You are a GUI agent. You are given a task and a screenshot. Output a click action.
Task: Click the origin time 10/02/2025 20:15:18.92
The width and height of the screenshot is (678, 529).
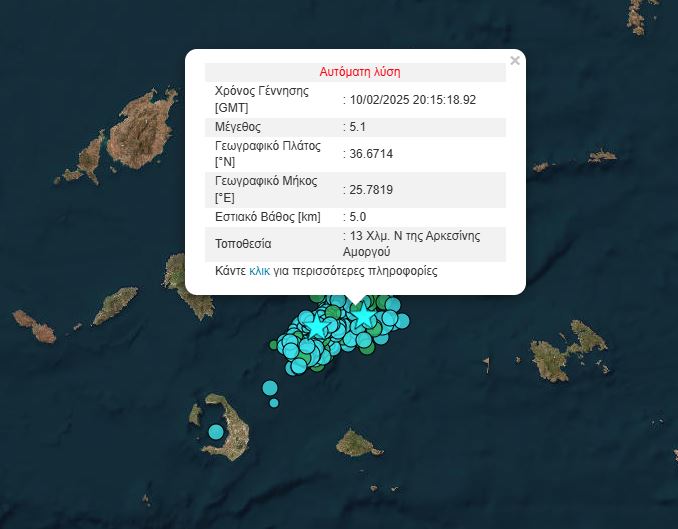coord(412,100)
